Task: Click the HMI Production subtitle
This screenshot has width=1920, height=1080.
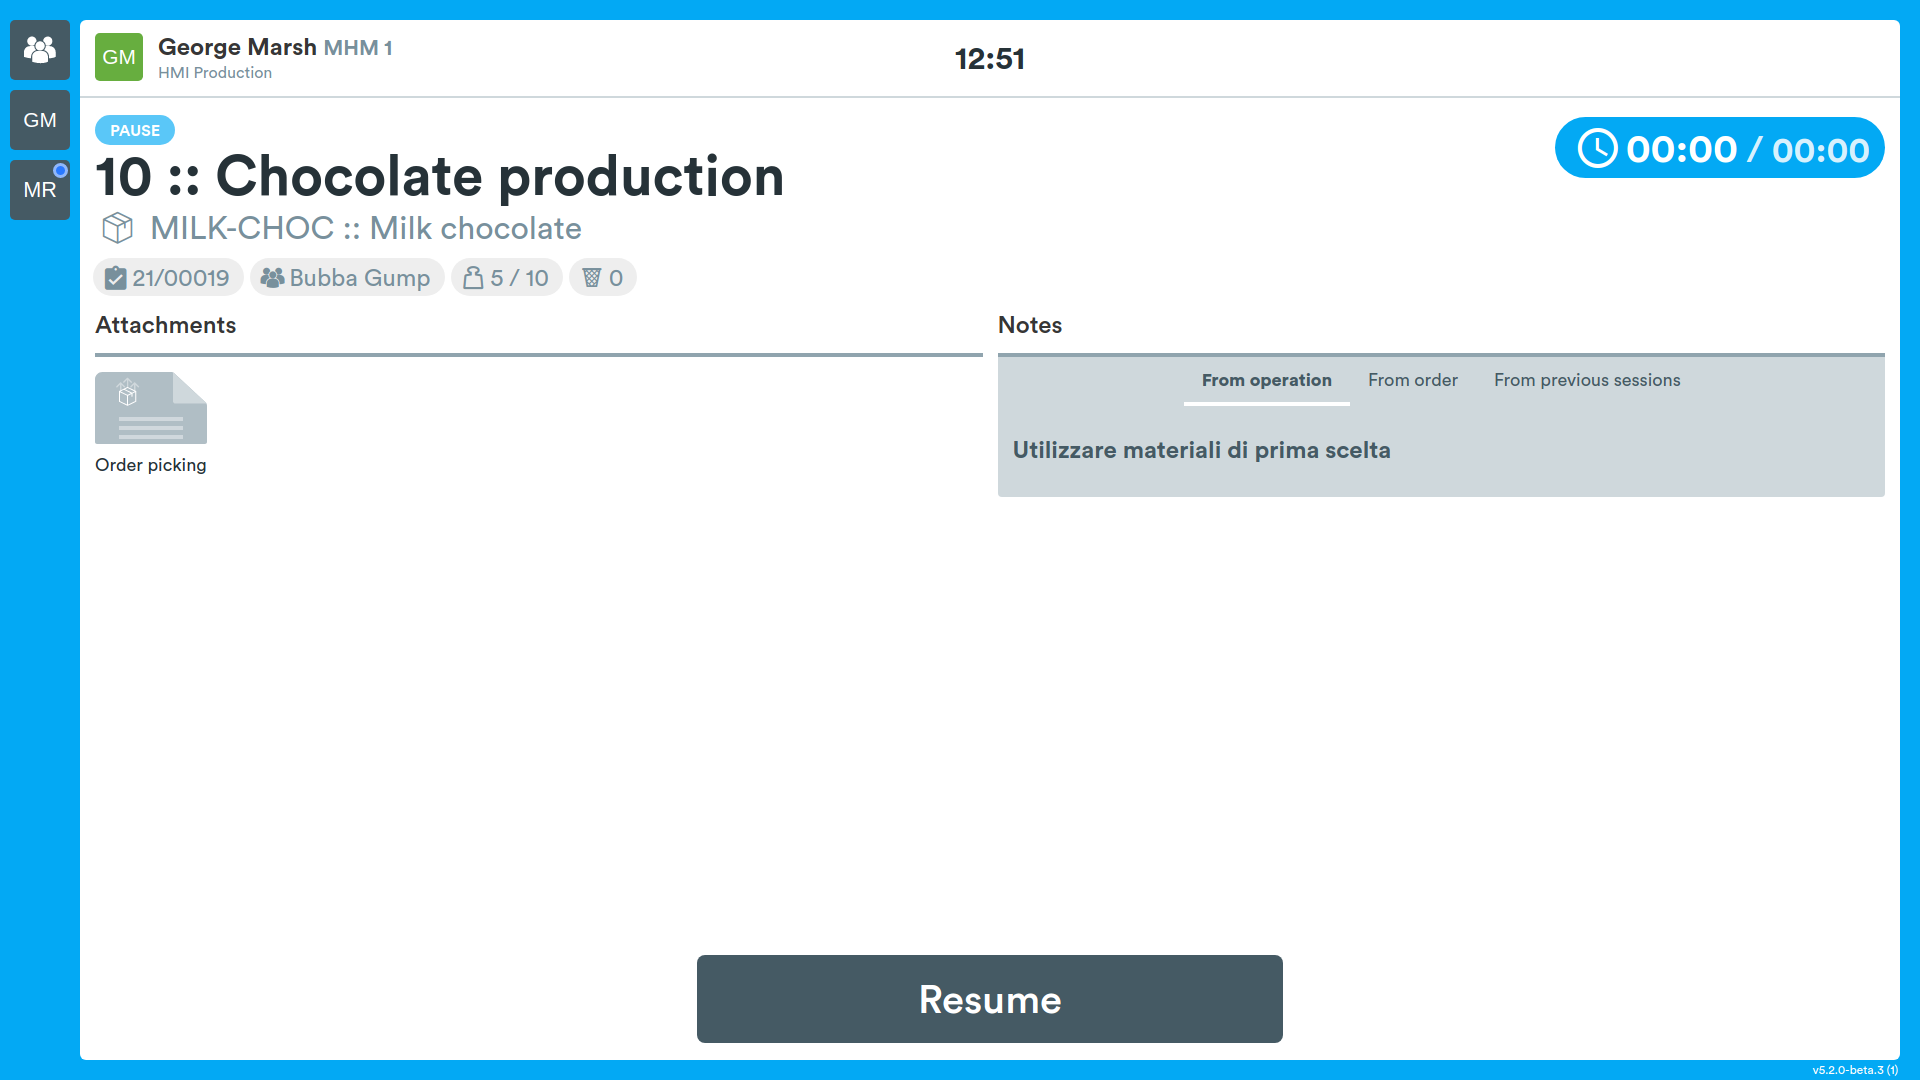Action: (215, 73)
